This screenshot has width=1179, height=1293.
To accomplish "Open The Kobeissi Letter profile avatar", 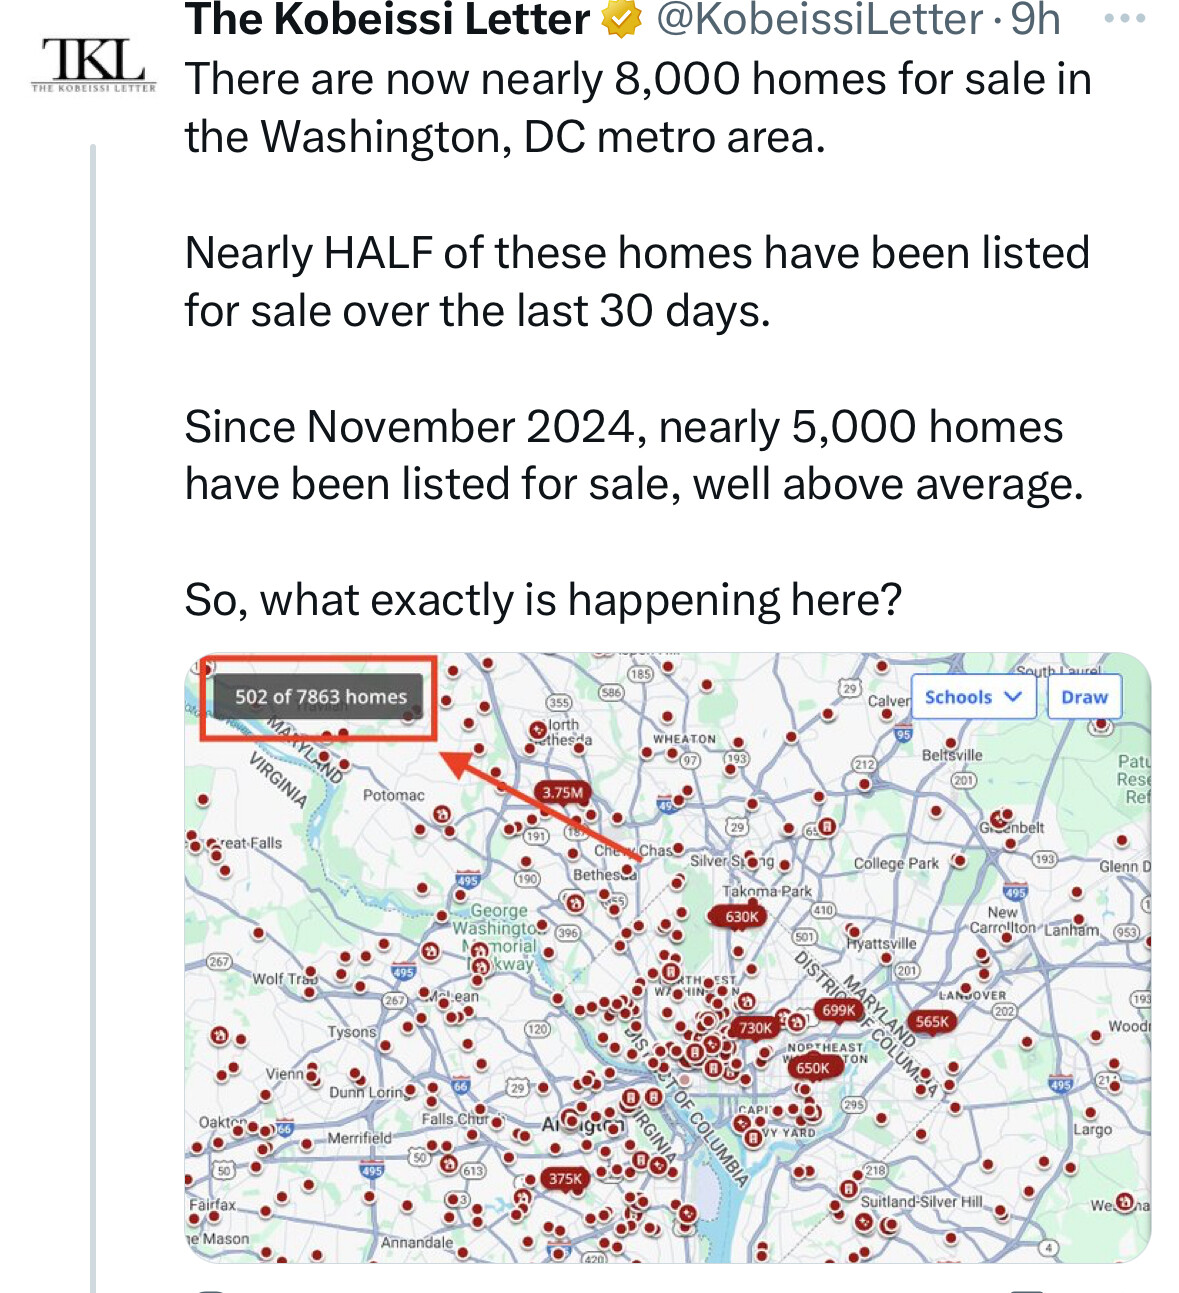I will [94, 66].
